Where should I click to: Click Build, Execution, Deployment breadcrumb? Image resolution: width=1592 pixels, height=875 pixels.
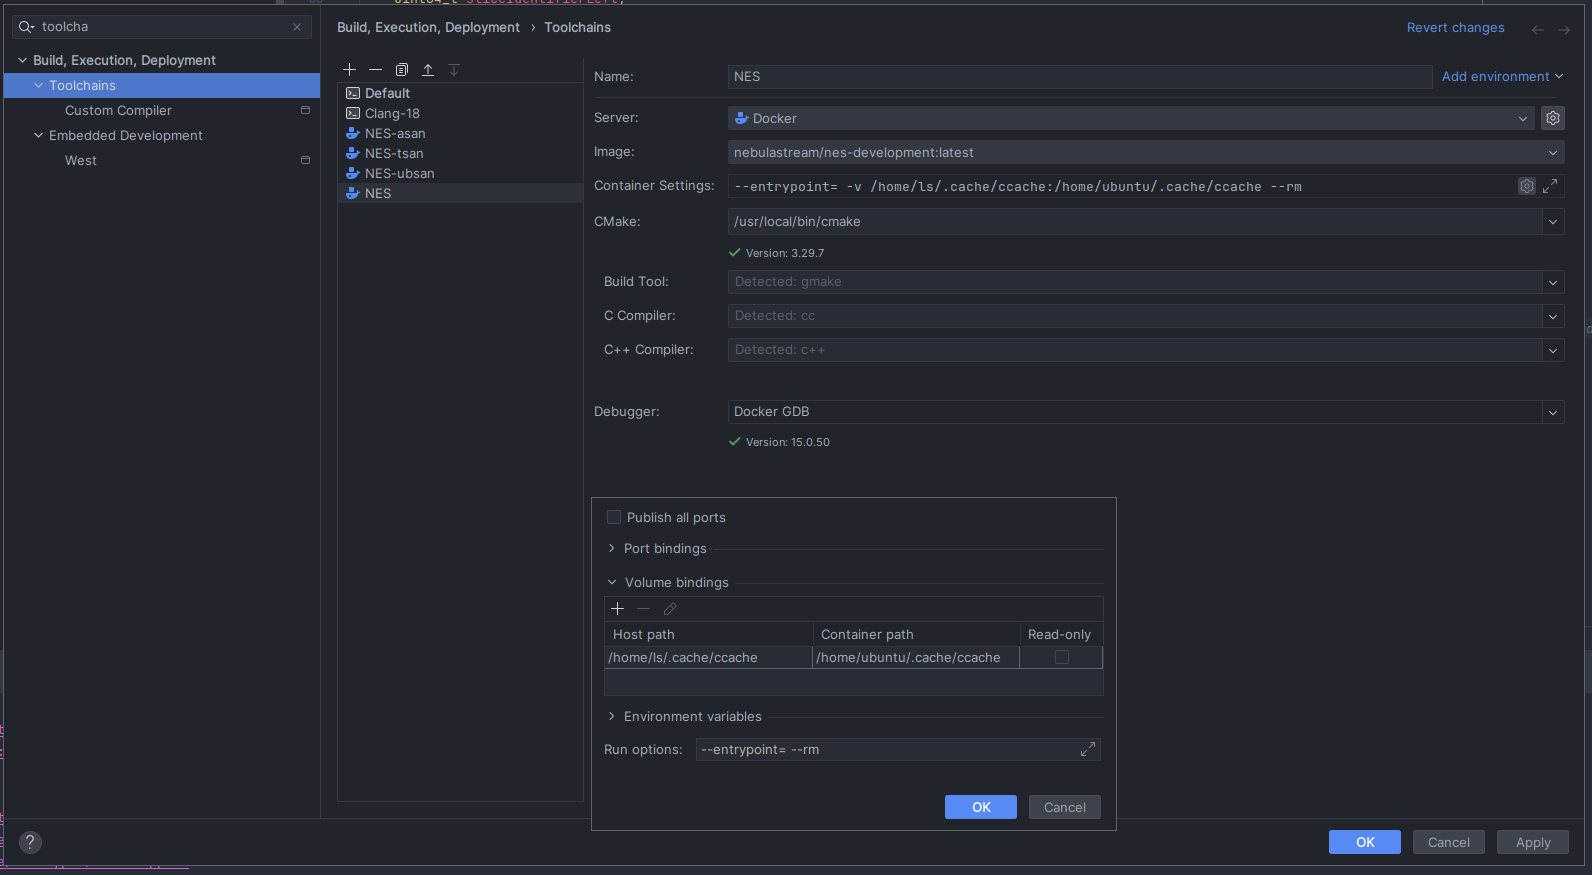tap(428, 27)
